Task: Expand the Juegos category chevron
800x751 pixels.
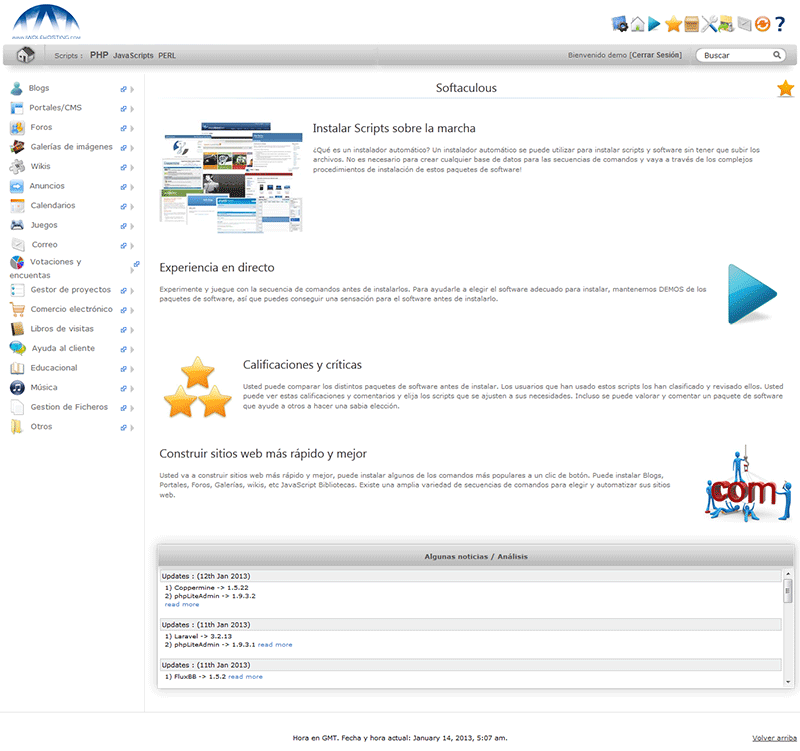Action: click(x=132, y=226)
